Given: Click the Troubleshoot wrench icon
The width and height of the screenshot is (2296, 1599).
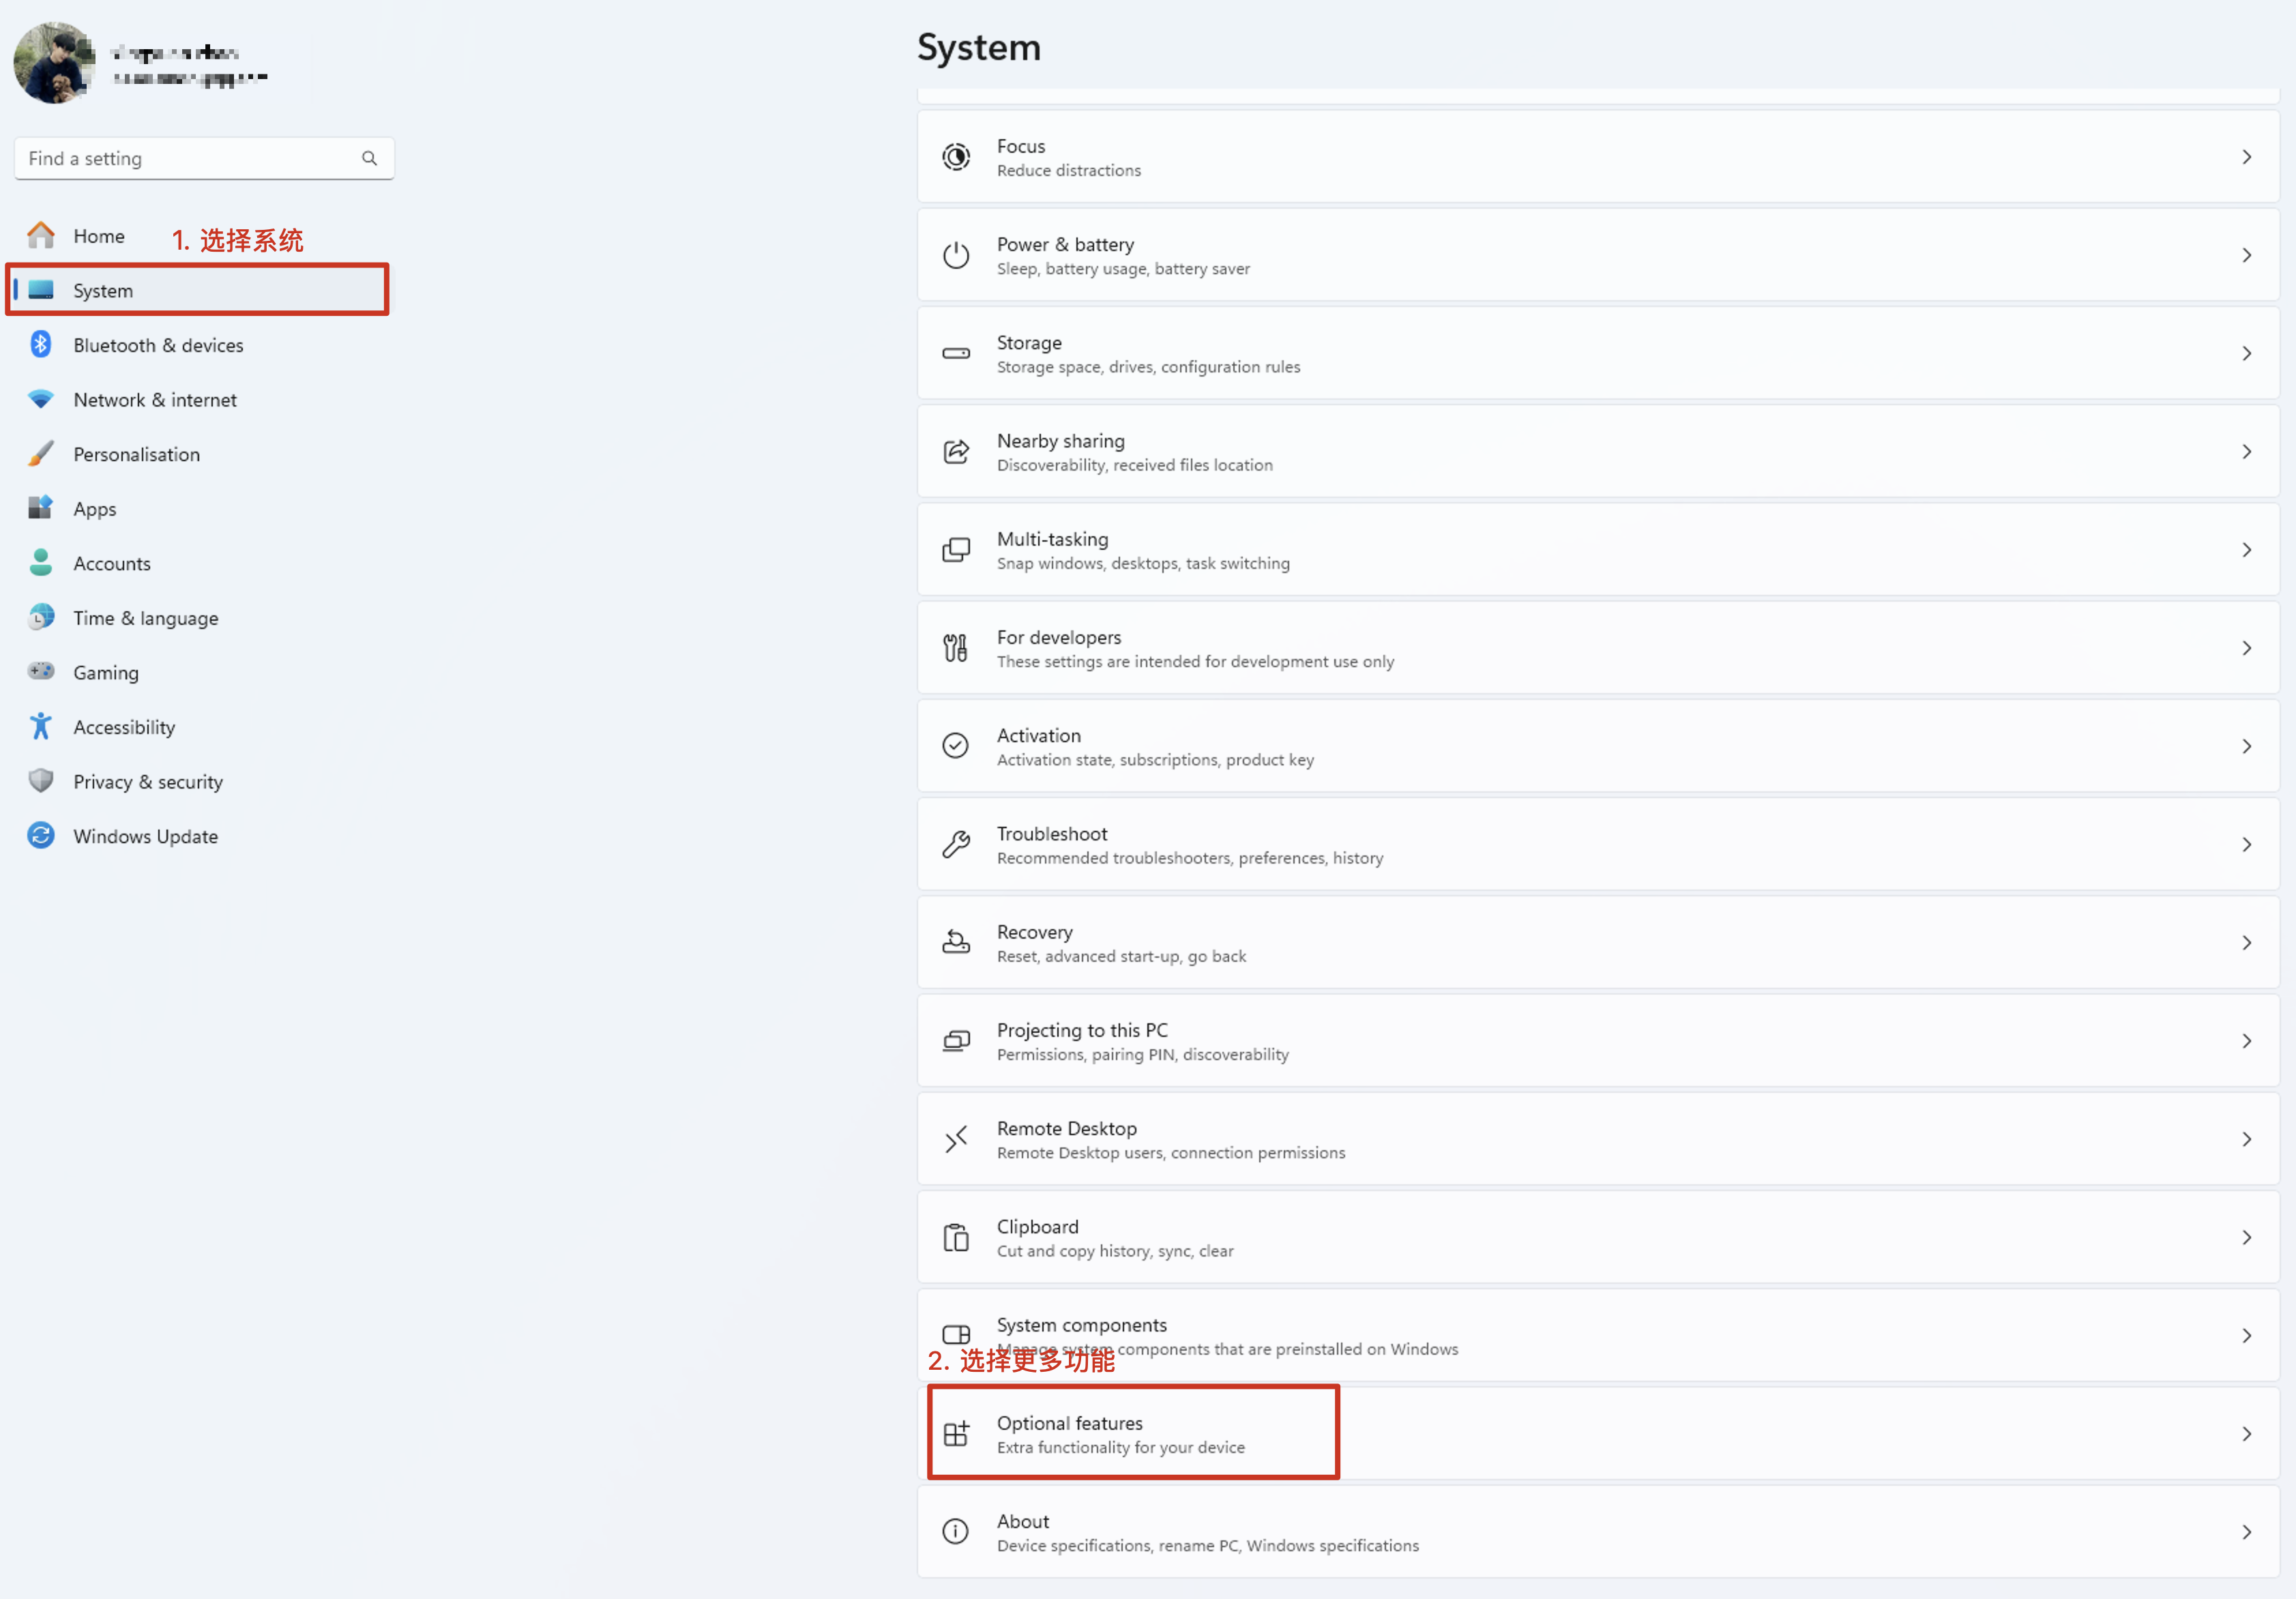Looking at the screenshot, I should pos(955,844).
